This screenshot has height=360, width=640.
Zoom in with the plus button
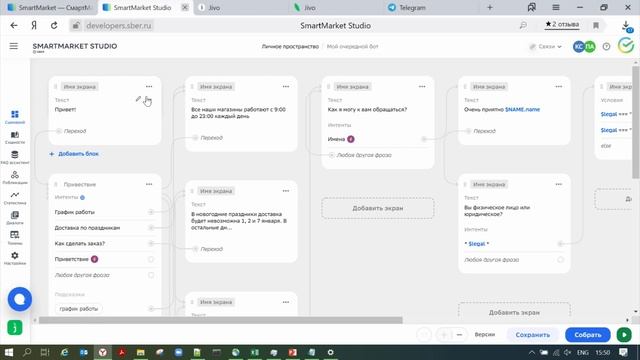444,335
